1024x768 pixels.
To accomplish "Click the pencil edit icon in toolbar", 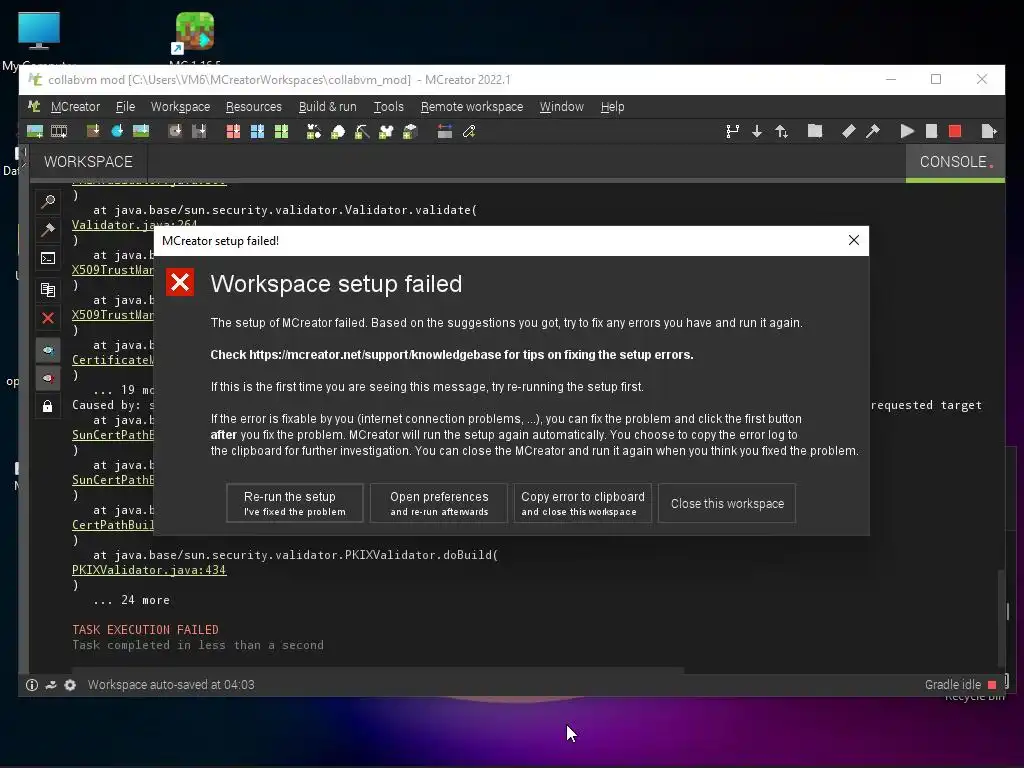I will pyautogui.click(x=469, y=132).
